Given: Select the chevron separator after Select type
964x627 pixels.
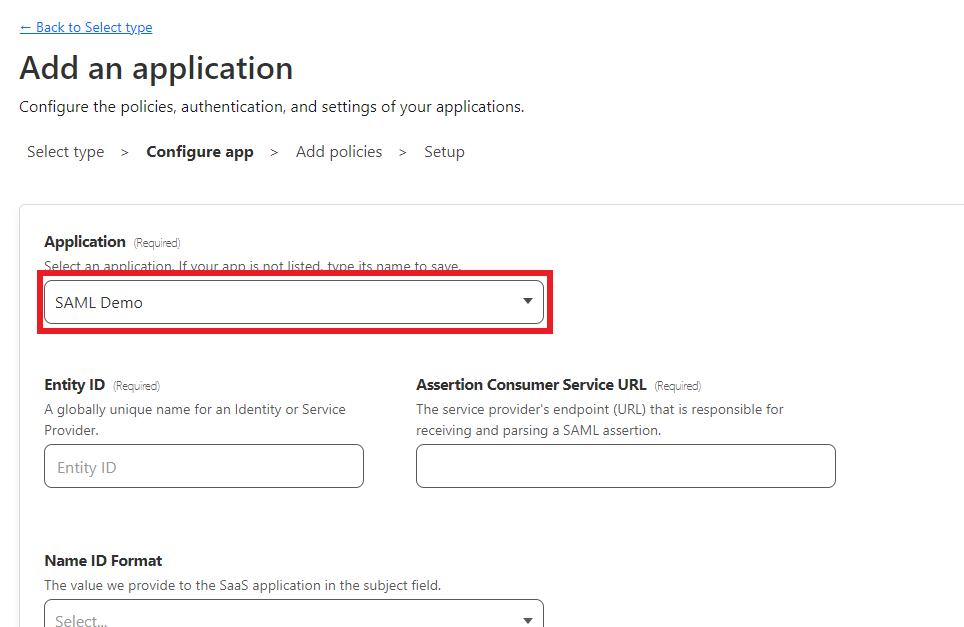Looking at the screenshot, I should 124,151.
